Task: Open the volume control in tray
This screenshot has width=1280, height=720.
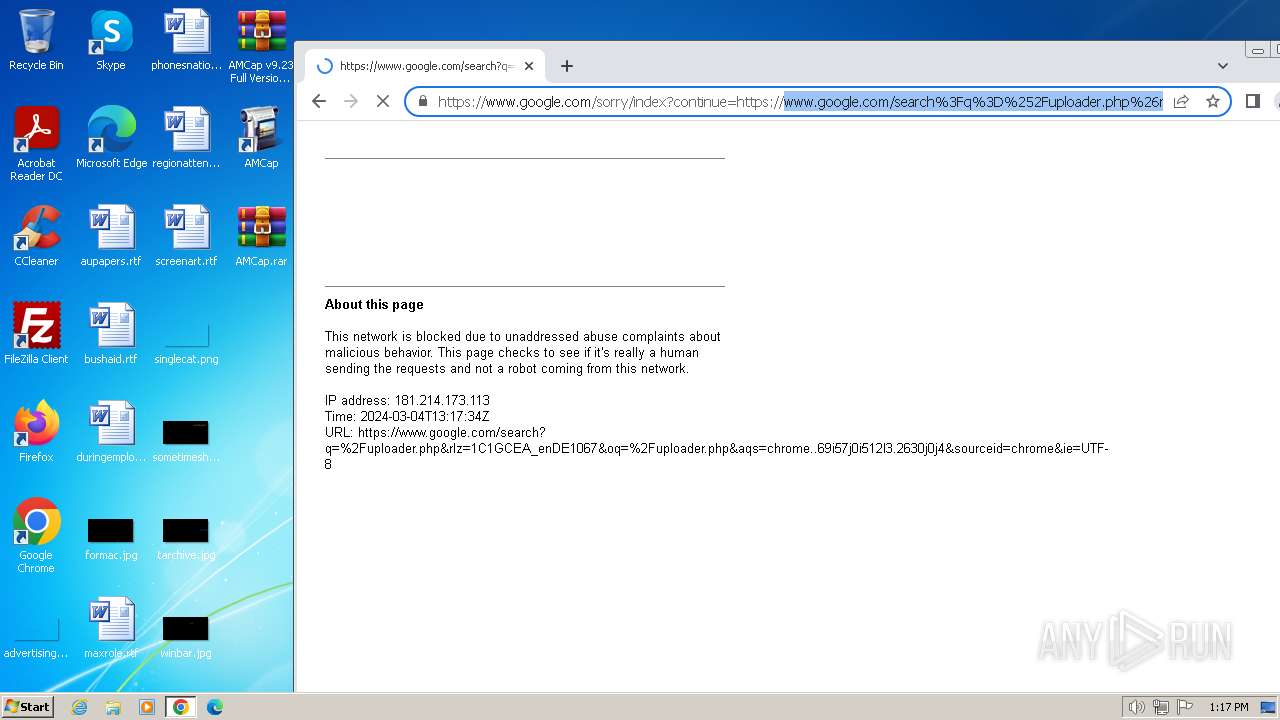Action: point(1136,707)
